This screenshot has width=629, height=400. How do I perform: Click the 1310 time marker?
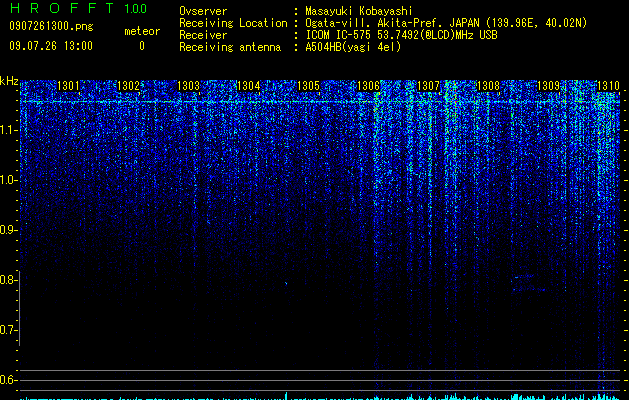tap(609, 86)
